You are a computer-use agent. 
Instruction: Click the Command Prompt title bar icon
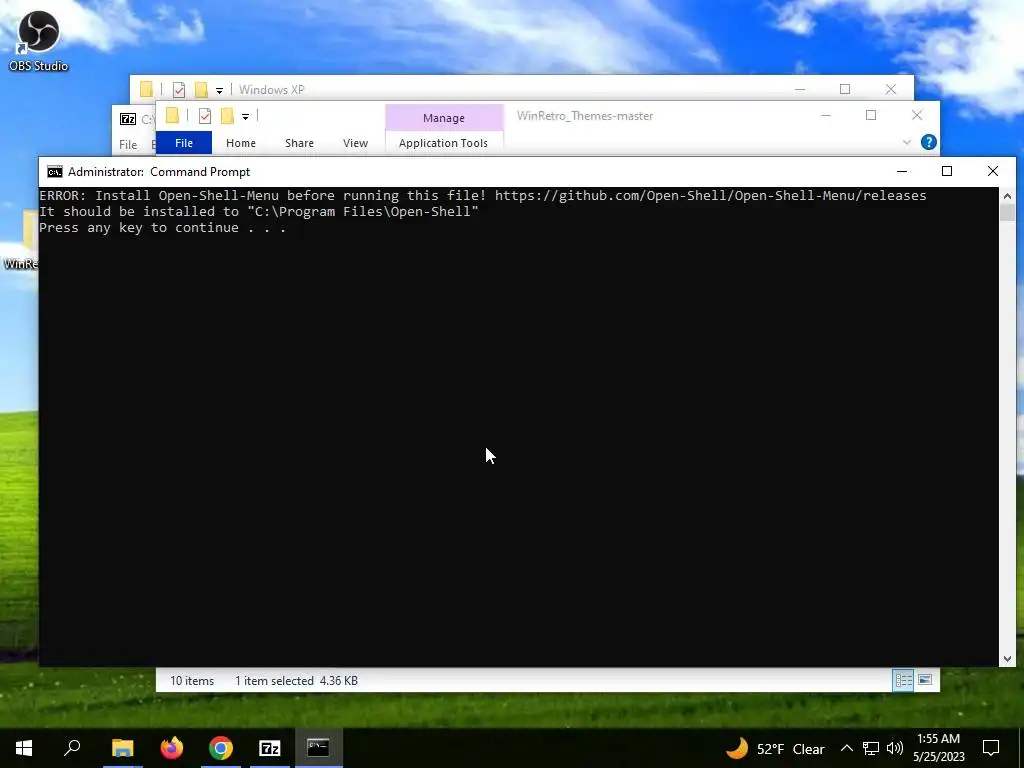pyautogui.click(x=55, y=172)
